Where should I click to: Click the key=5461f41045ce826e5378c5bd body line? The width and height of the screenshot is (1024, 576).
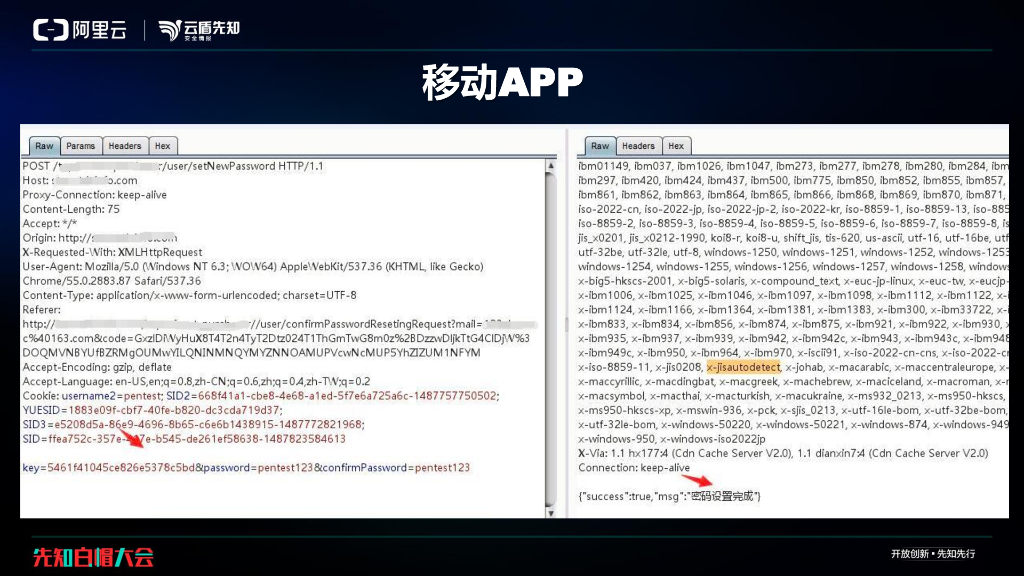pyautogui.click(x=246, y=468)
